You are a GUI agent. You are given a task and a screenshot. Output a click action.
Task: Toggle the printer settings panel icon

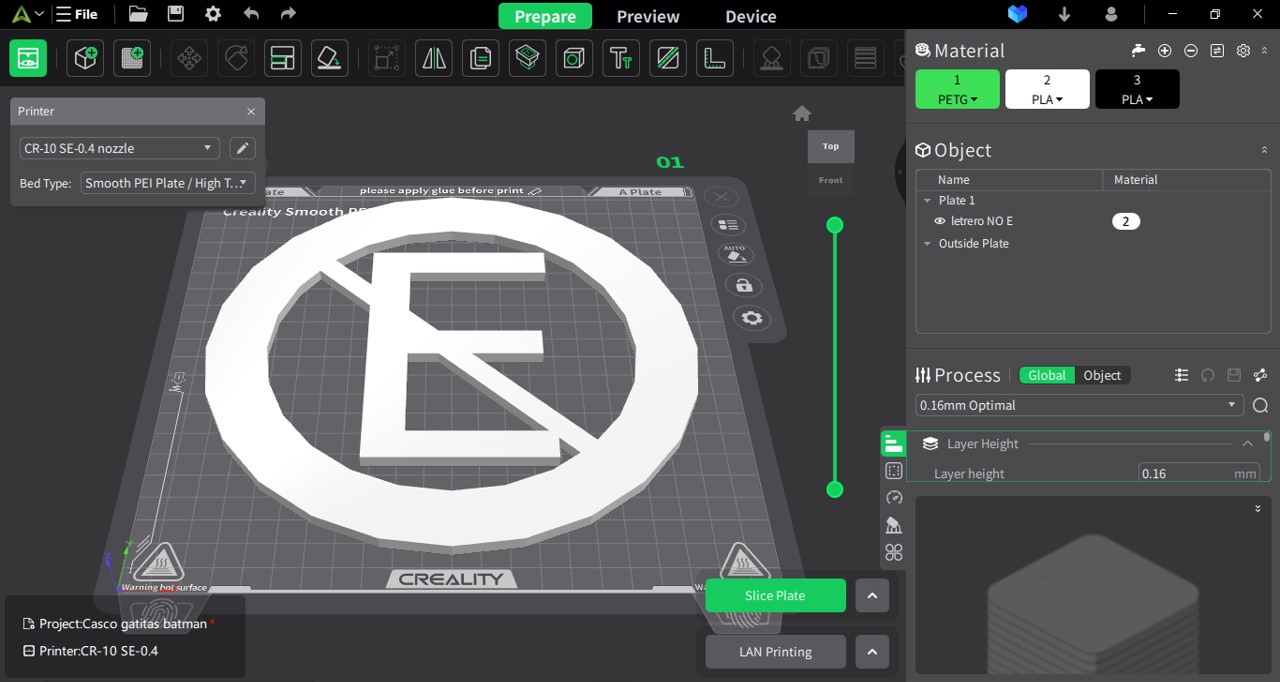pos(28,58)
